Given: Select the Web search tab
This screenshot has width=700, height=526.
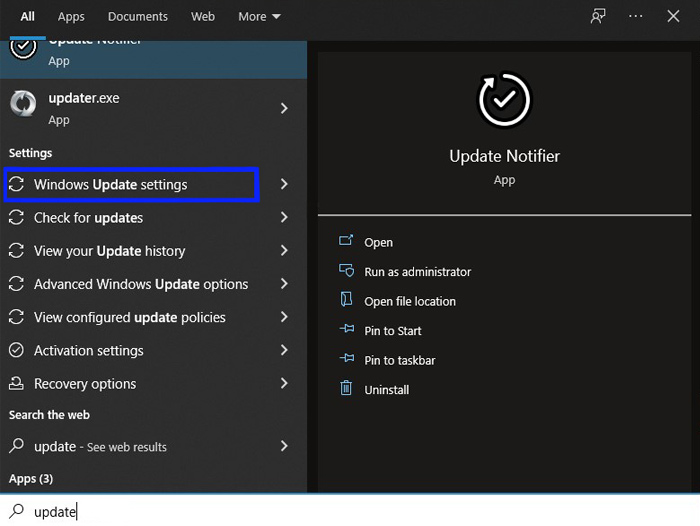Looking at the screenshot, I should [x=203, y=17].
